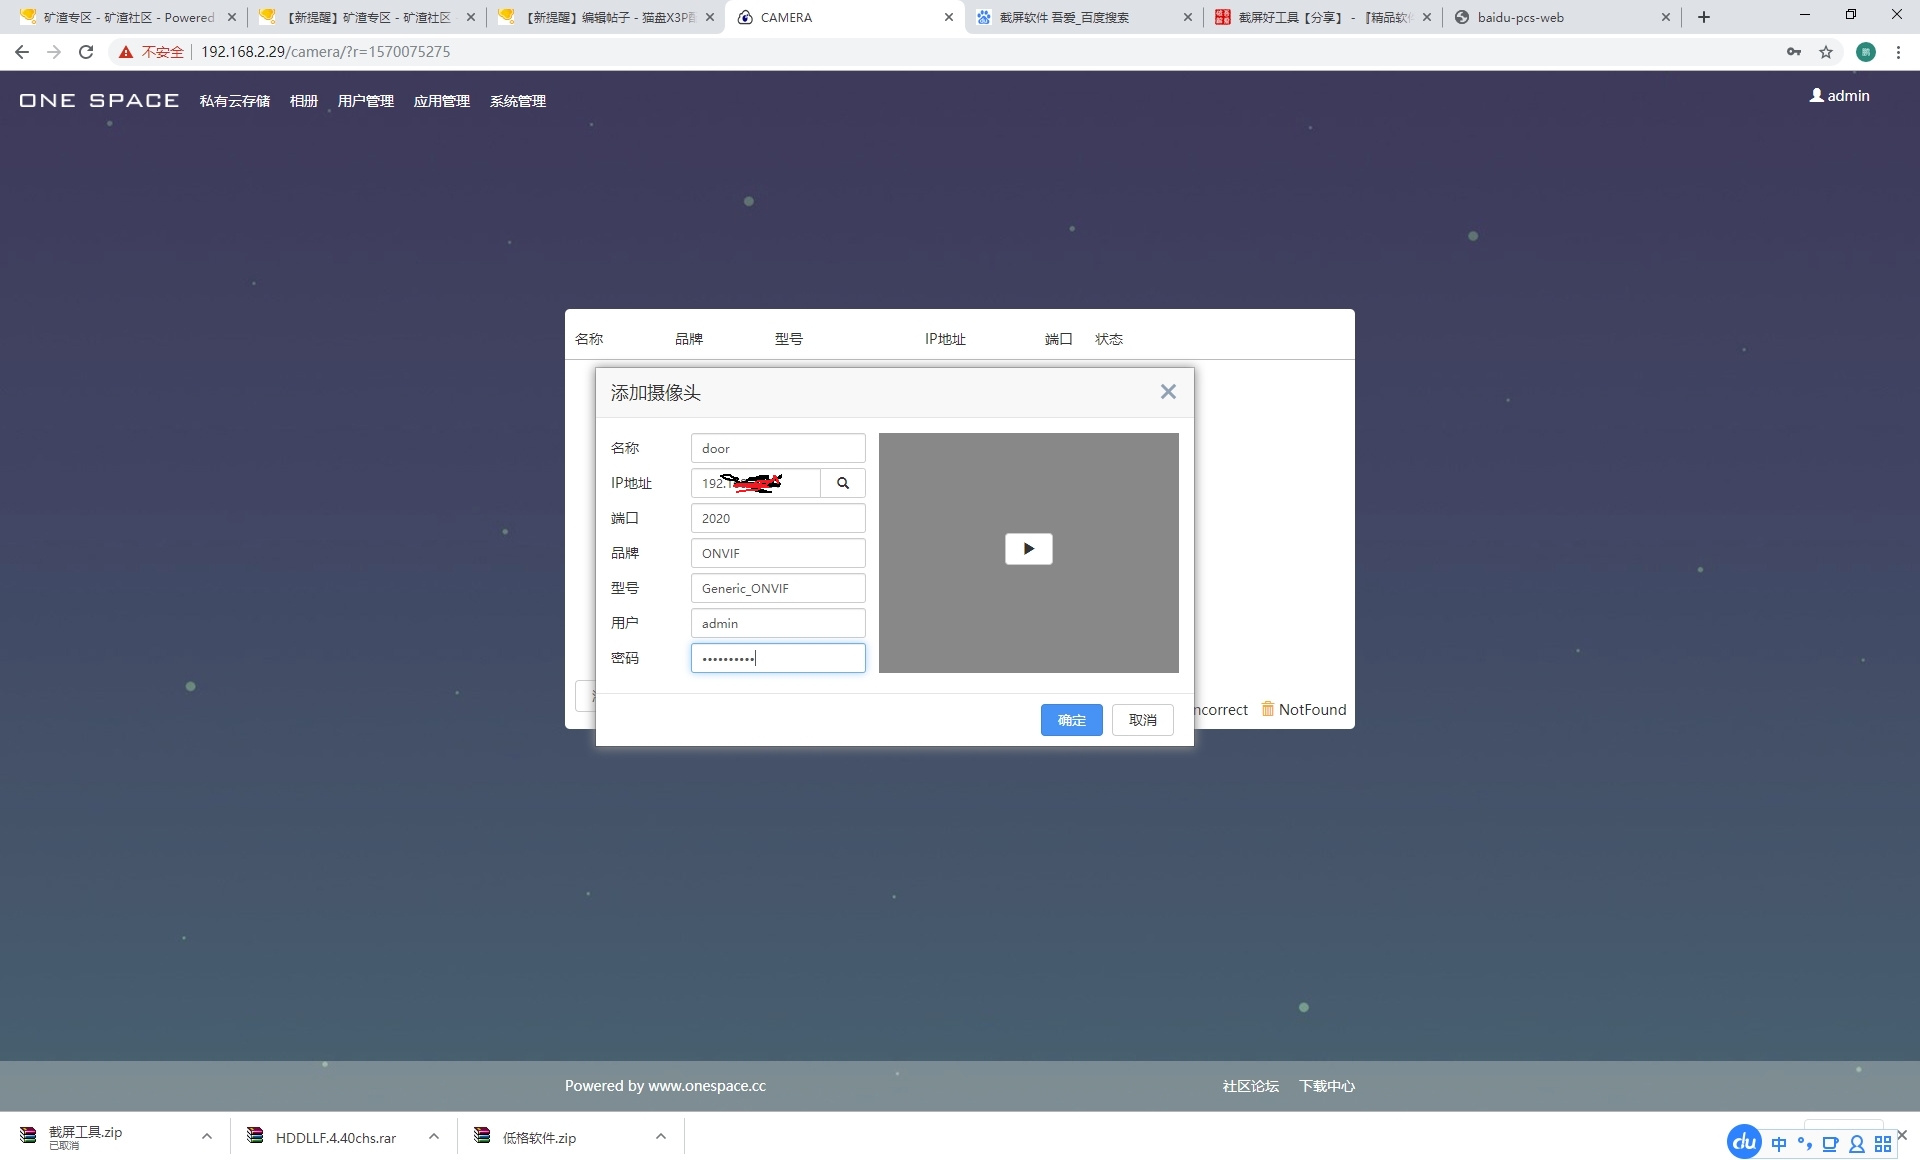Bookmark page with the star icon
The width and height of the screenshot is (1920, 1160).
click(x=1826, y=52)
